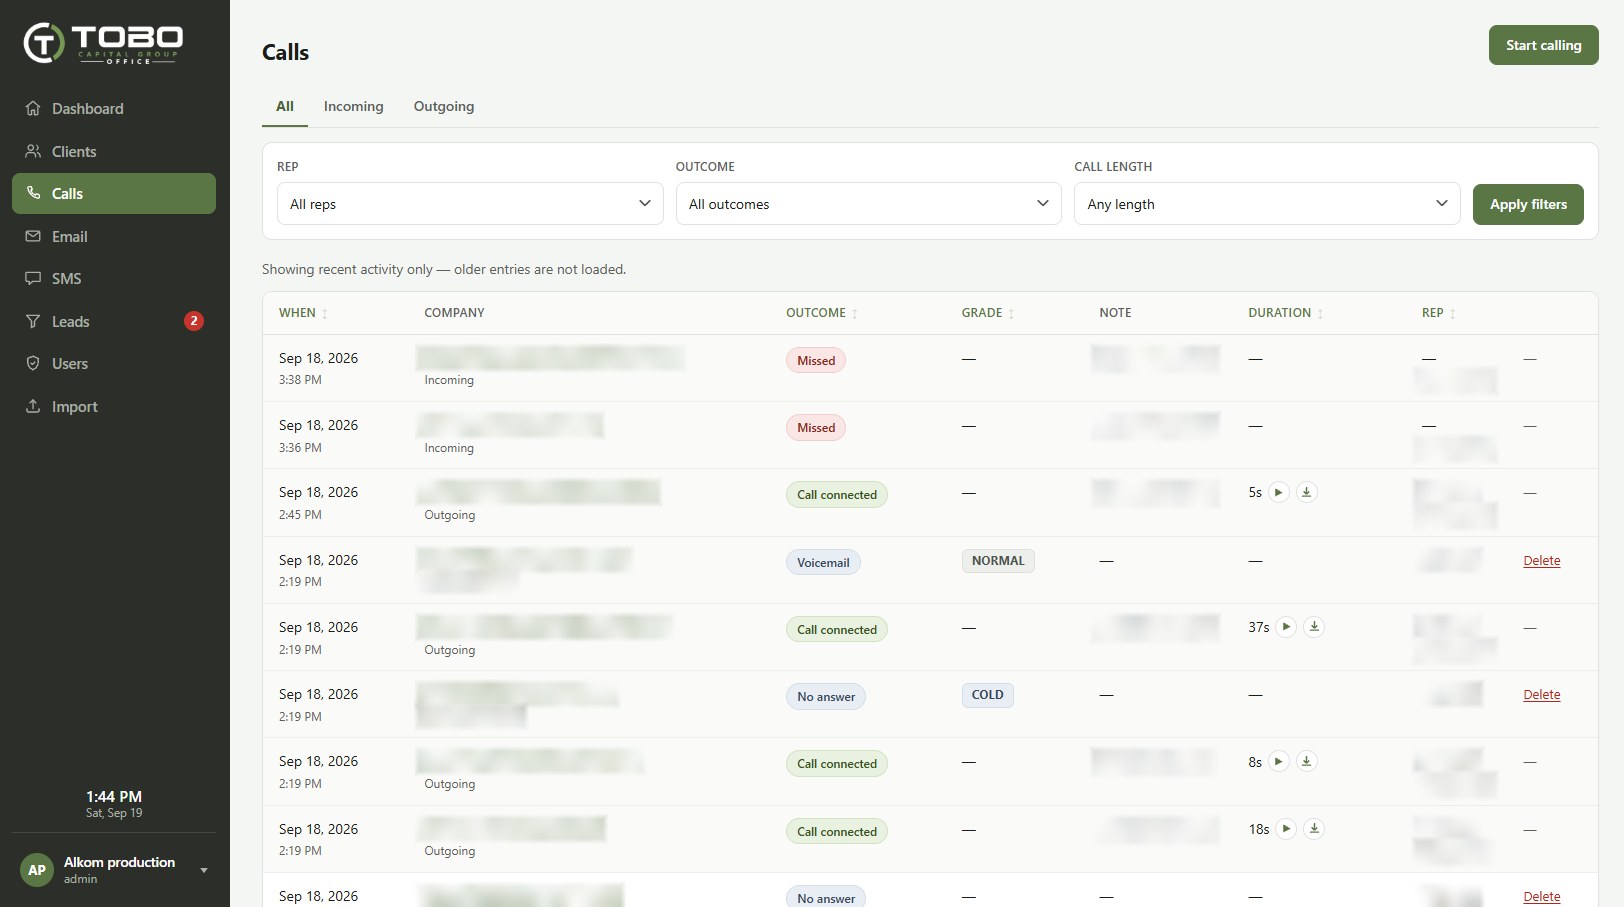
Task: Delete the Voicemail call entry
Action: [1541, 561]
